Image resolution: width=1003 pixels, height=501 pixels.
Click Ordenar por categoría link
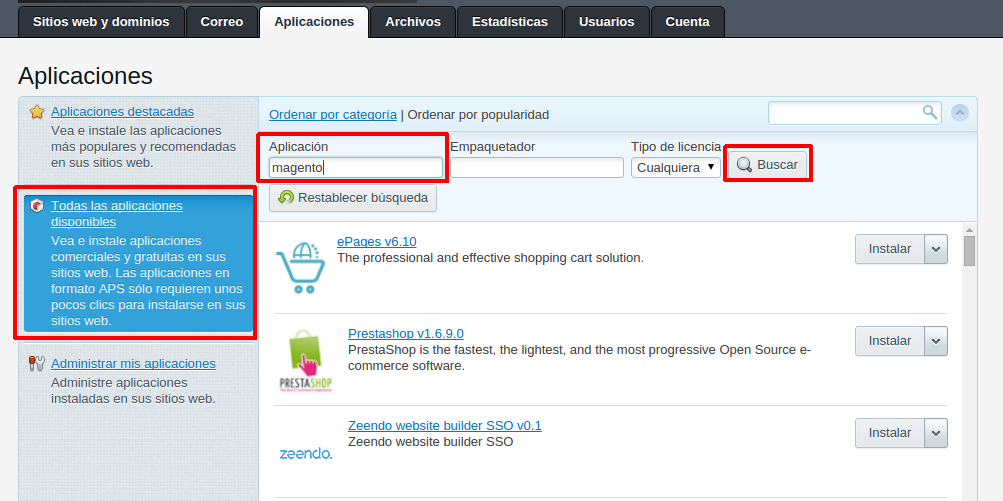coord(333,115)
